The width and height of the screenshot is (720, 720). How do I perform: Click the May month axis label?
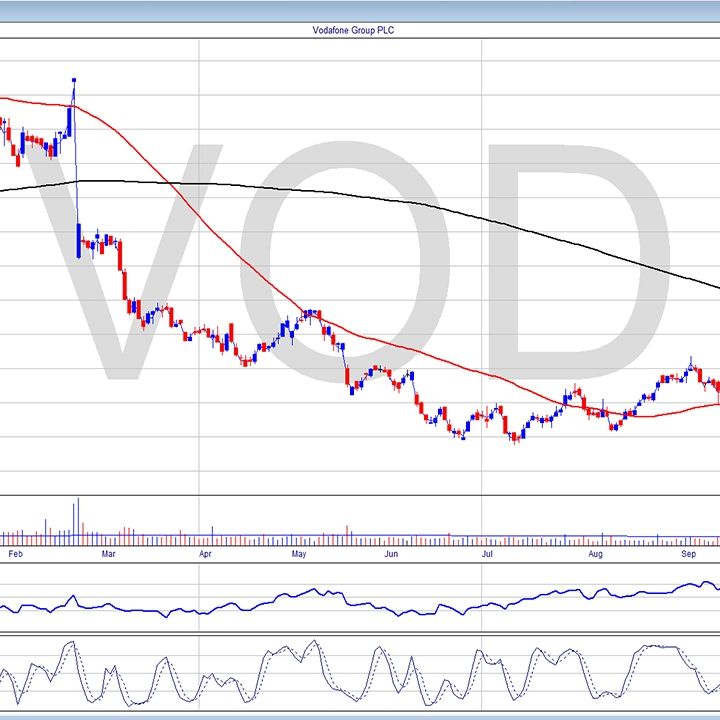(299, 552)
